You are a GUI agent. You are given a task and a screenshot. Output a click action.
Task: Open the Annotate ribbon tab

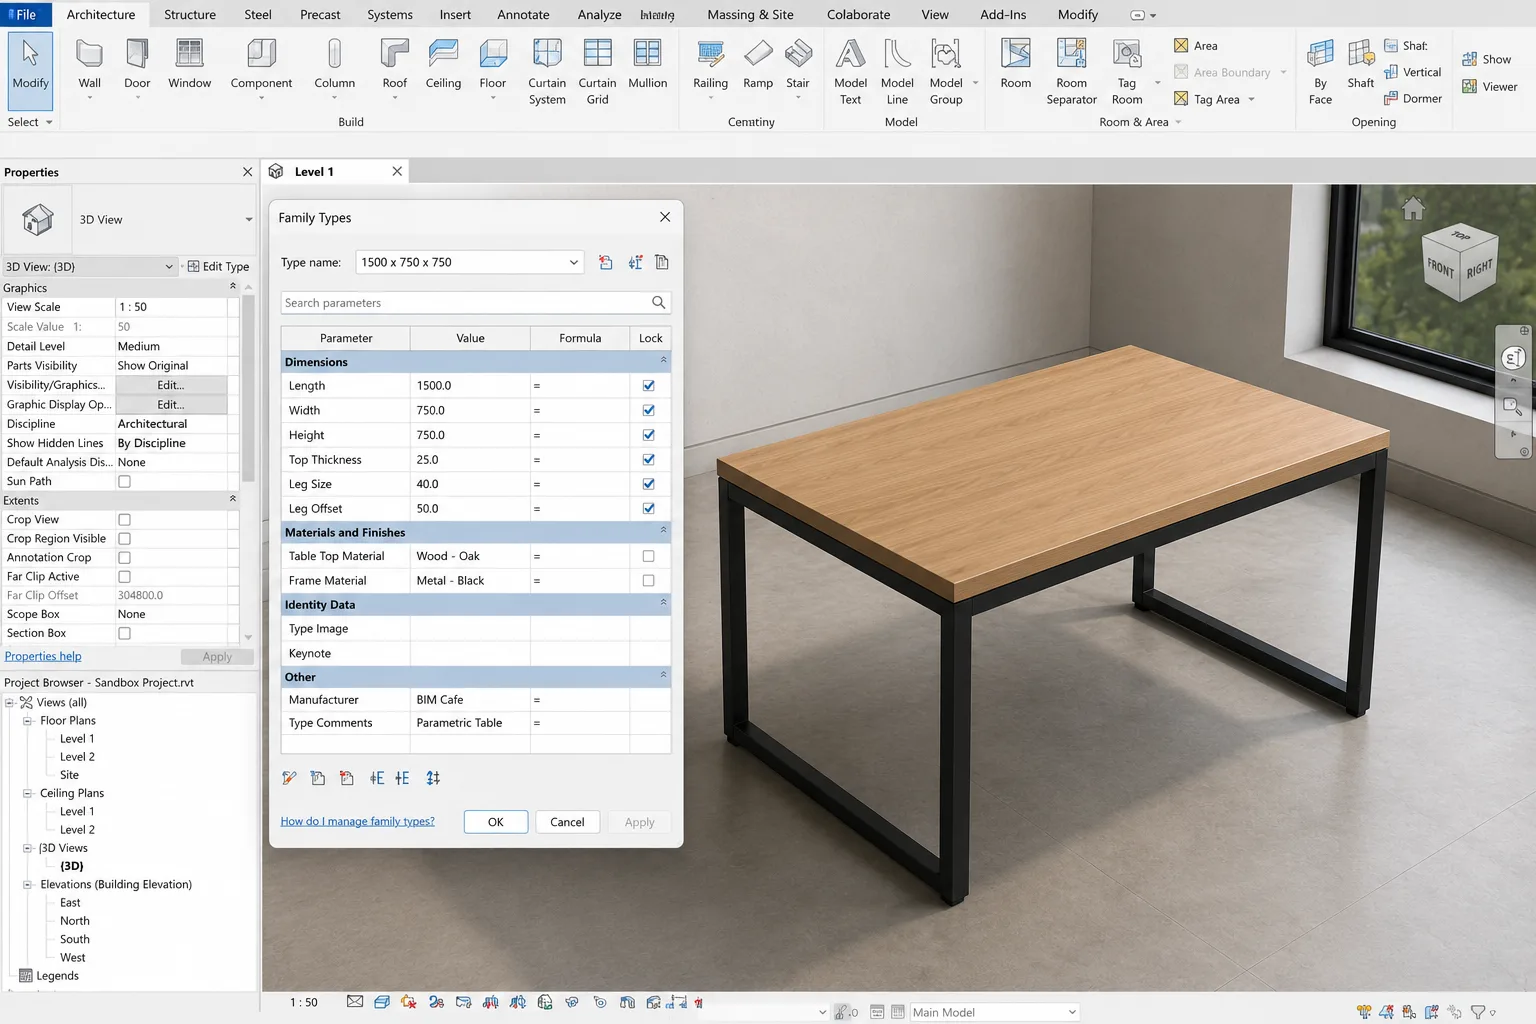point(523,14)
